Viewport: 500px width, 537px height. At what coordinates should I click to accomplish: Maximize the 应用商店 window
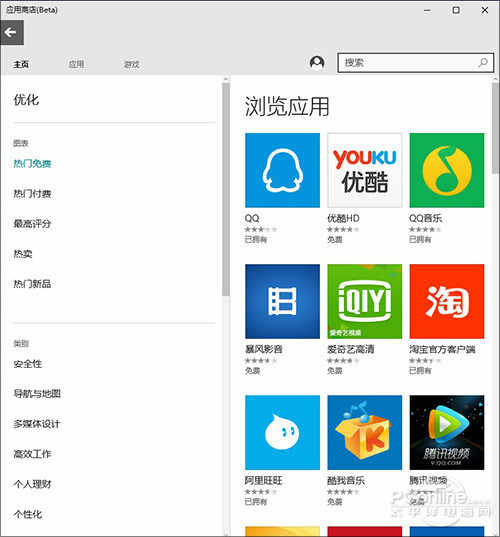pos(456,10)
